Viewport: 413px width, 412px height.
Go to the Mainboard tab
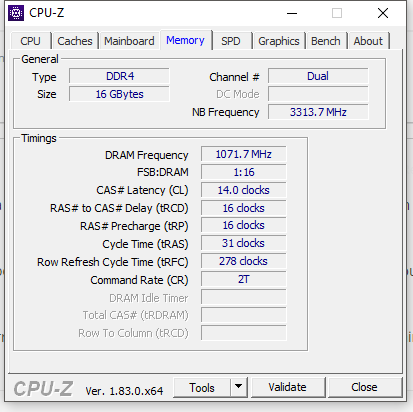click(129, 41)
